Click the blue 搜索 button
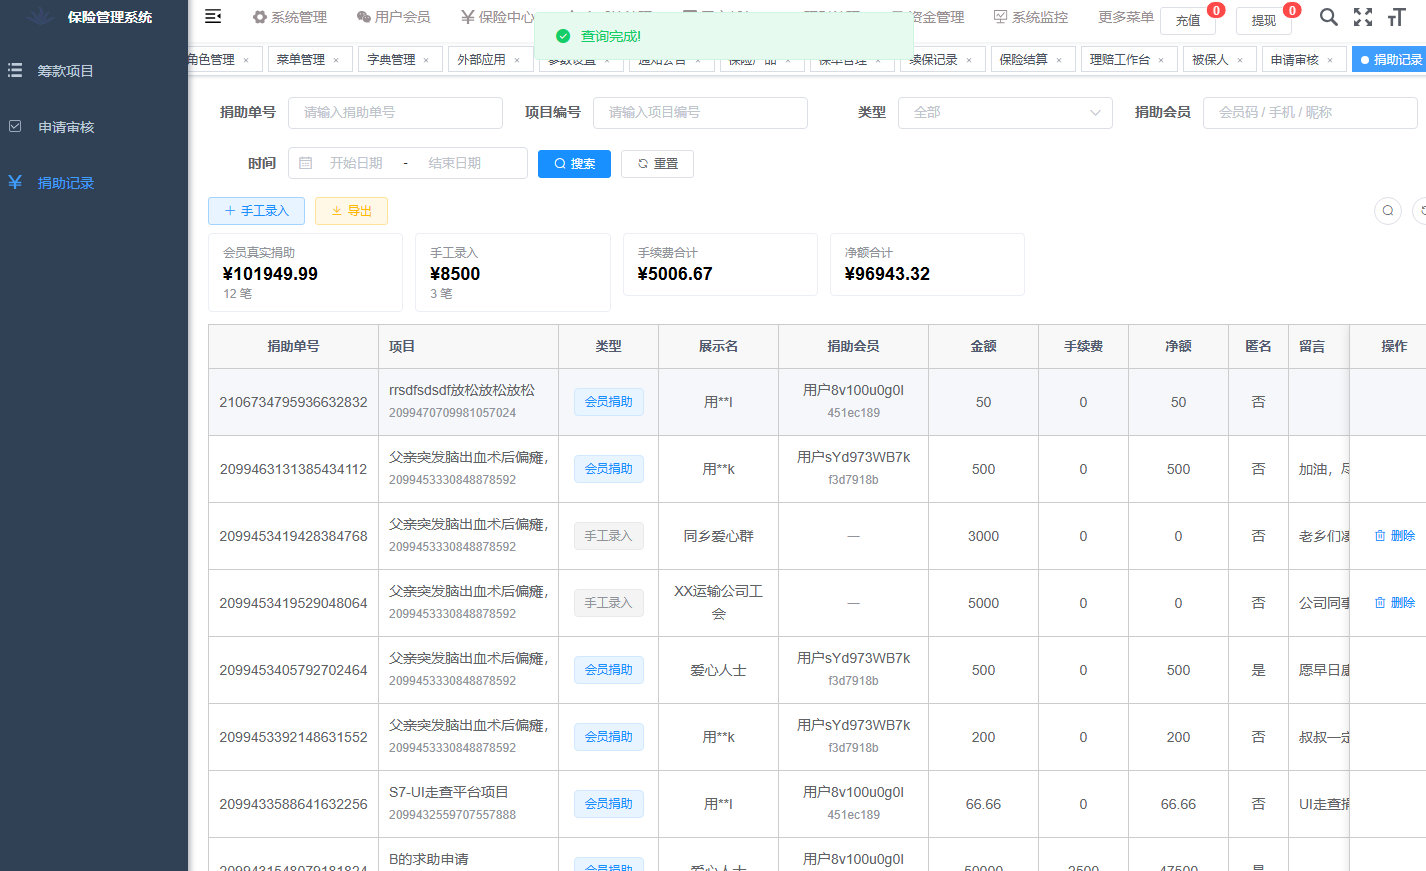The image size is (1426, 871). 574,163
